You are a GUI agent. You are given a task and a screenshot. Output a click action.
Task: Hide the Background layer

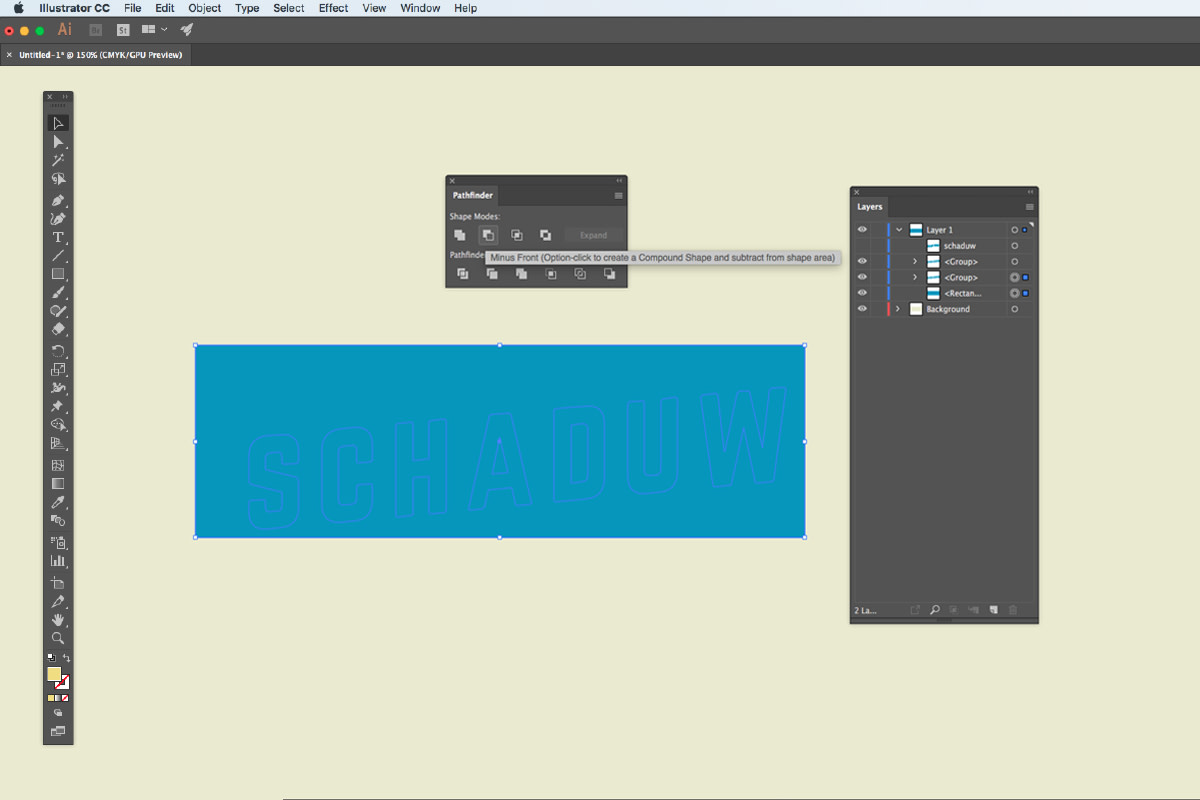[x=862, y=309]
